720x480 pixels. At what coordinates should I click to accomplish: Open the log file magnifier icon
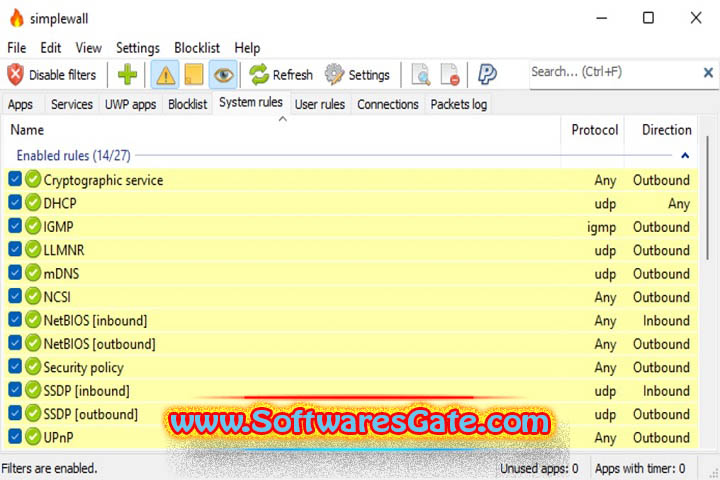point(421,74)
